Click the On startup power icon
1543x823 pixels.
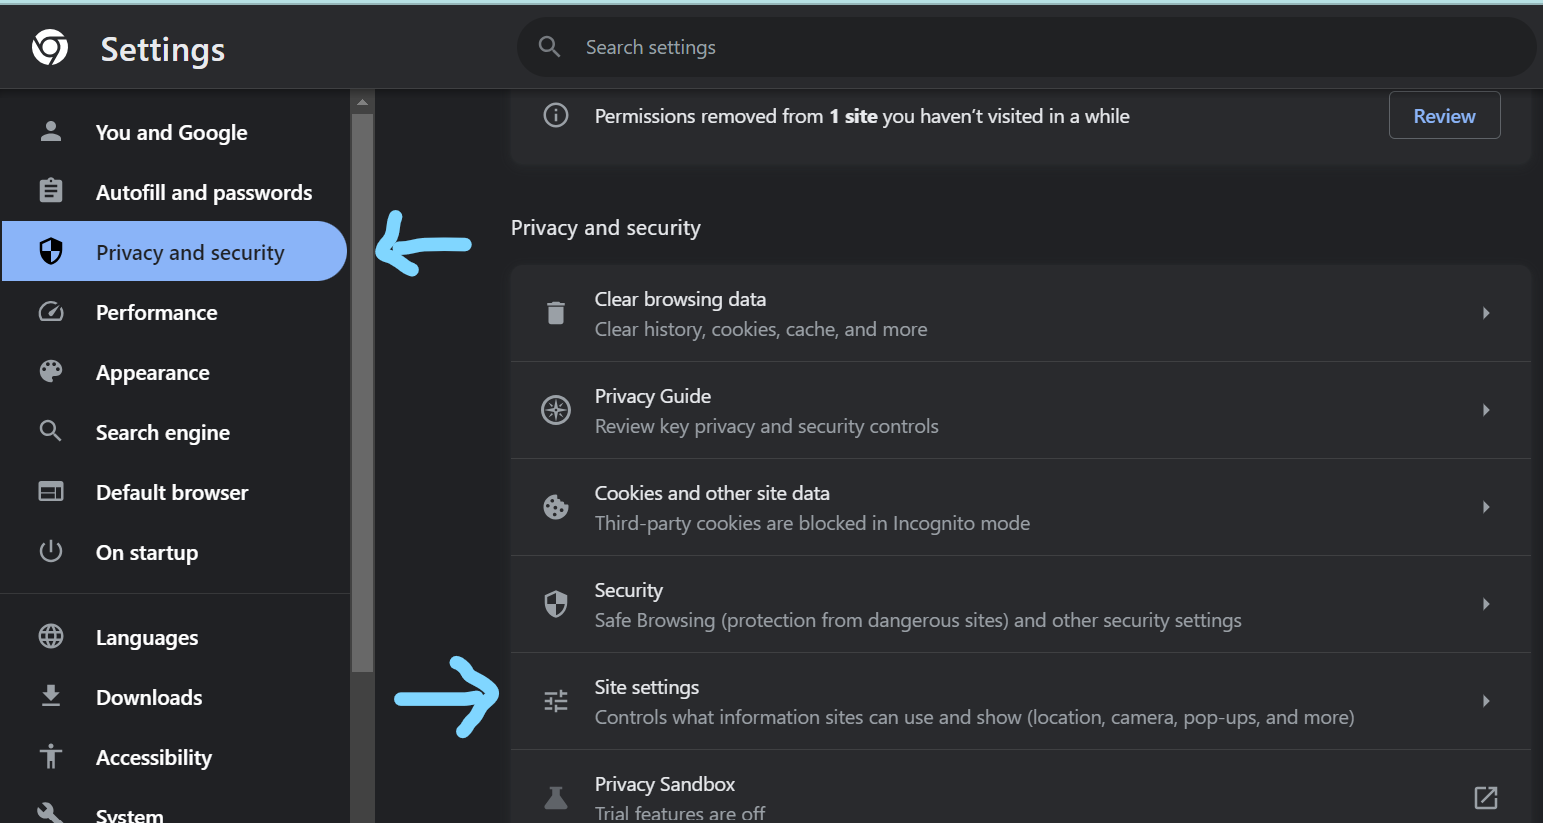click(51, 551)
